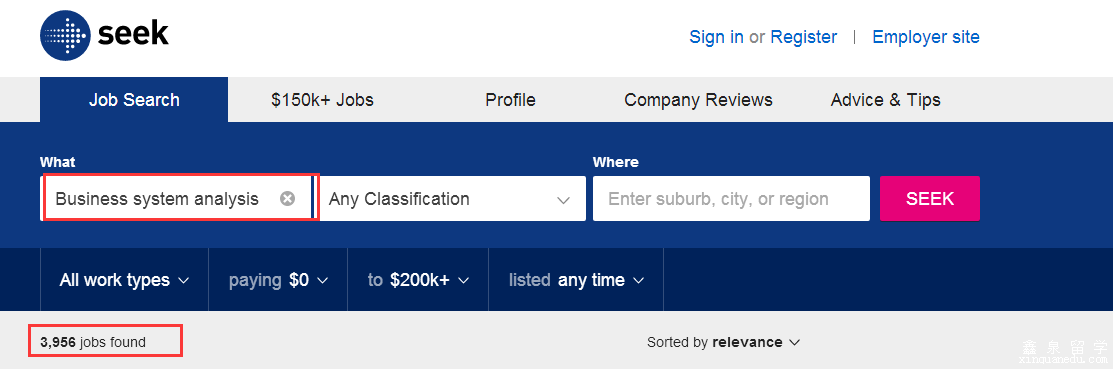Open the $150k+ Jobs tab
Screen dimensions: 1113x369
pos(322,100)
